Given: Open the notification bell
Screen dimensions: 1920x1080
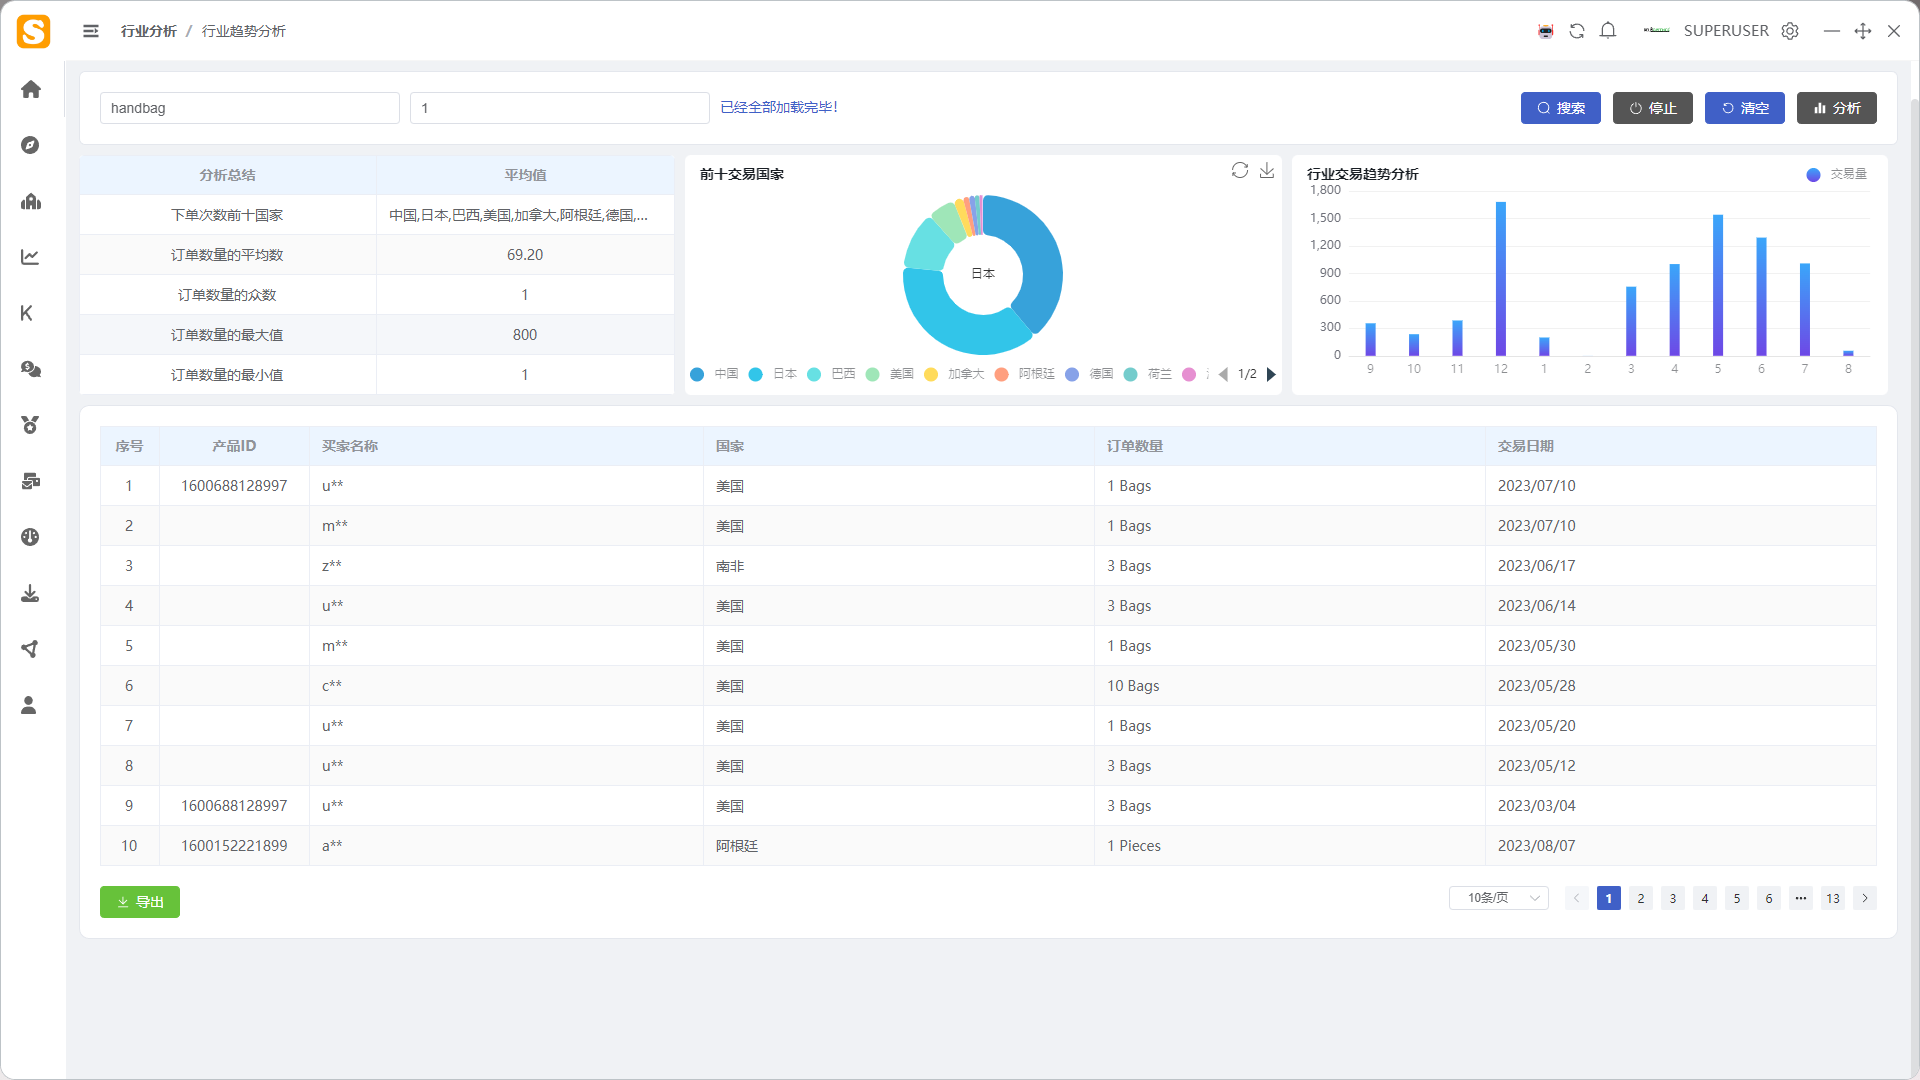Looking at the screenshot, I should (x=1608, y=31).
